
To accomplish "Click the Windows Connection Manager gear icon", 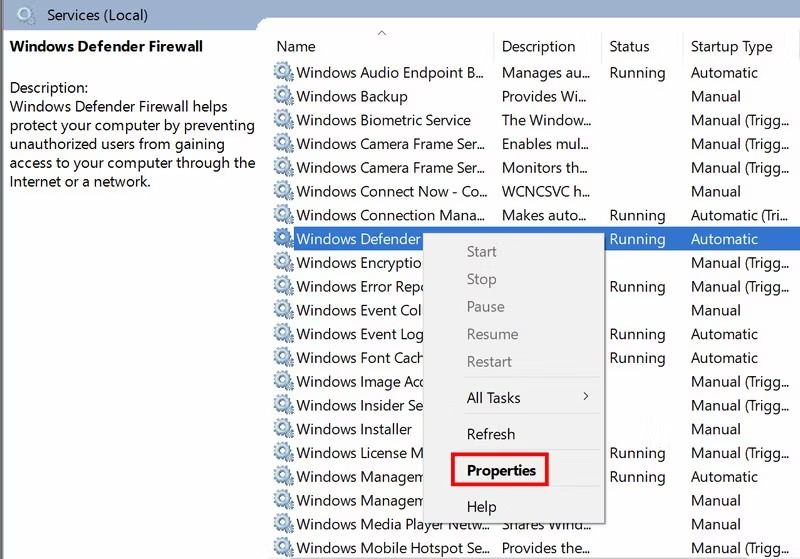I will coord(283,215).
